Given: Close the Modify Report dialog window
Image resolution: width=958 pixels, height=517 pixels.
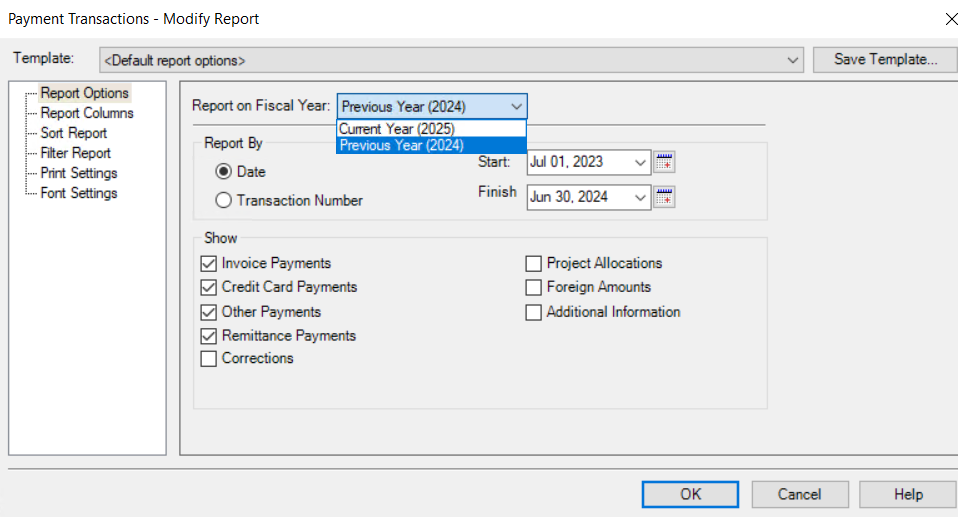Looking at the screenshot, I should tap(949, 18).
